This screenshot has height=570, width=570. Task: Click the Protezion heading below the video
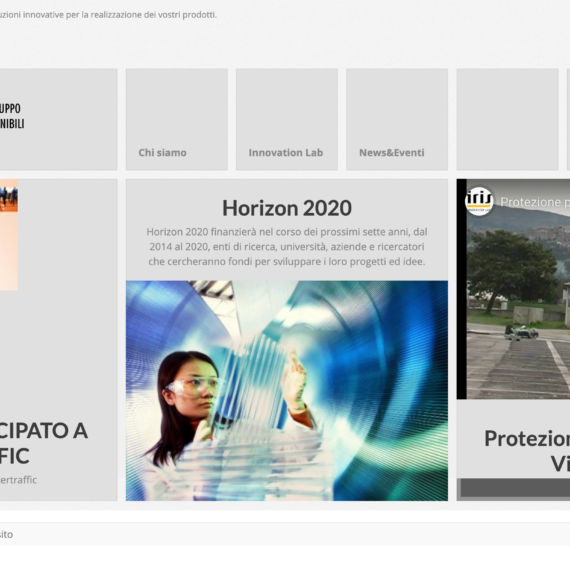point(527,451)
